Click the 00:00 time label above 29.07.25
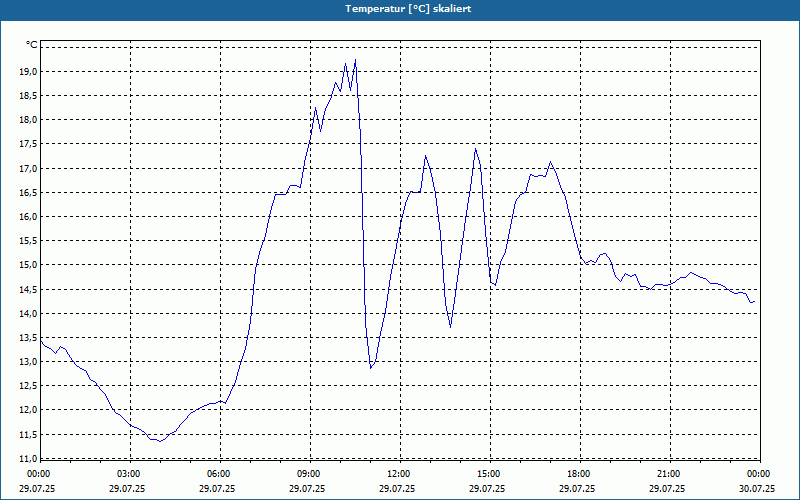 click(38, 474)
